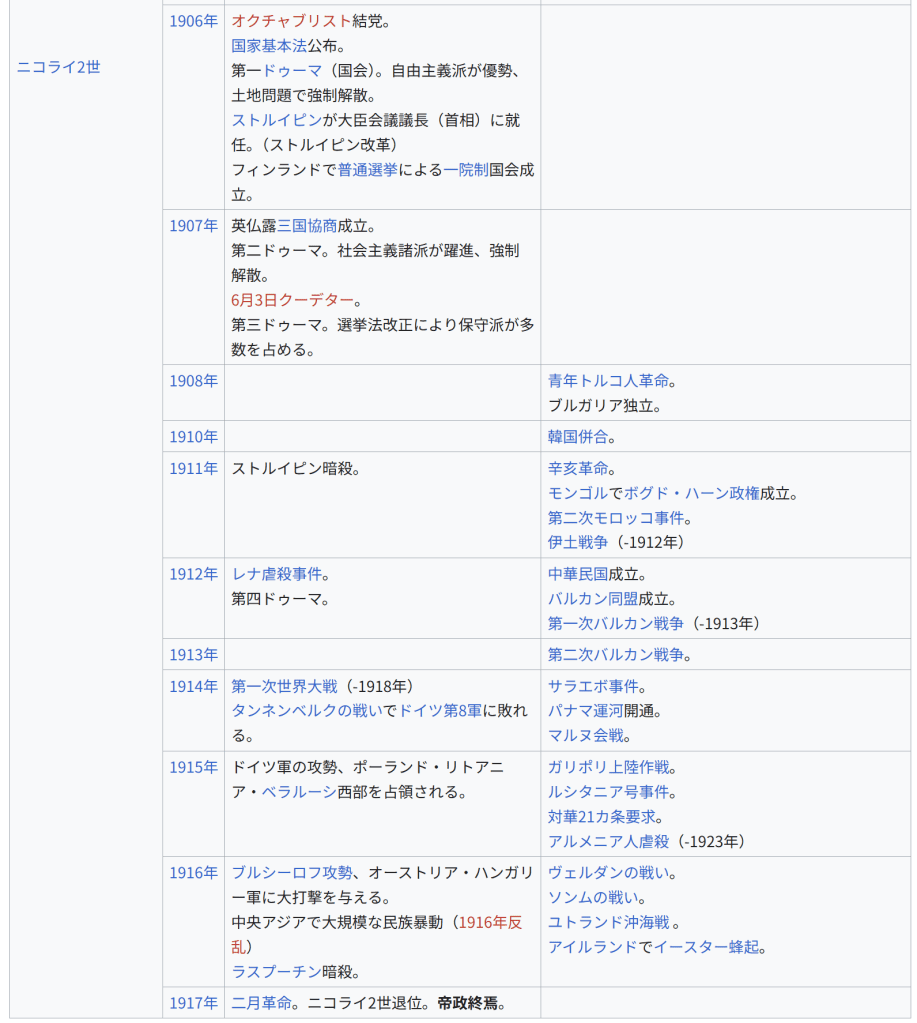The width and height of the screenshot is (917, 1023).
Task: Click the 第一次世界大戦 link
Action: pos(284,686)
